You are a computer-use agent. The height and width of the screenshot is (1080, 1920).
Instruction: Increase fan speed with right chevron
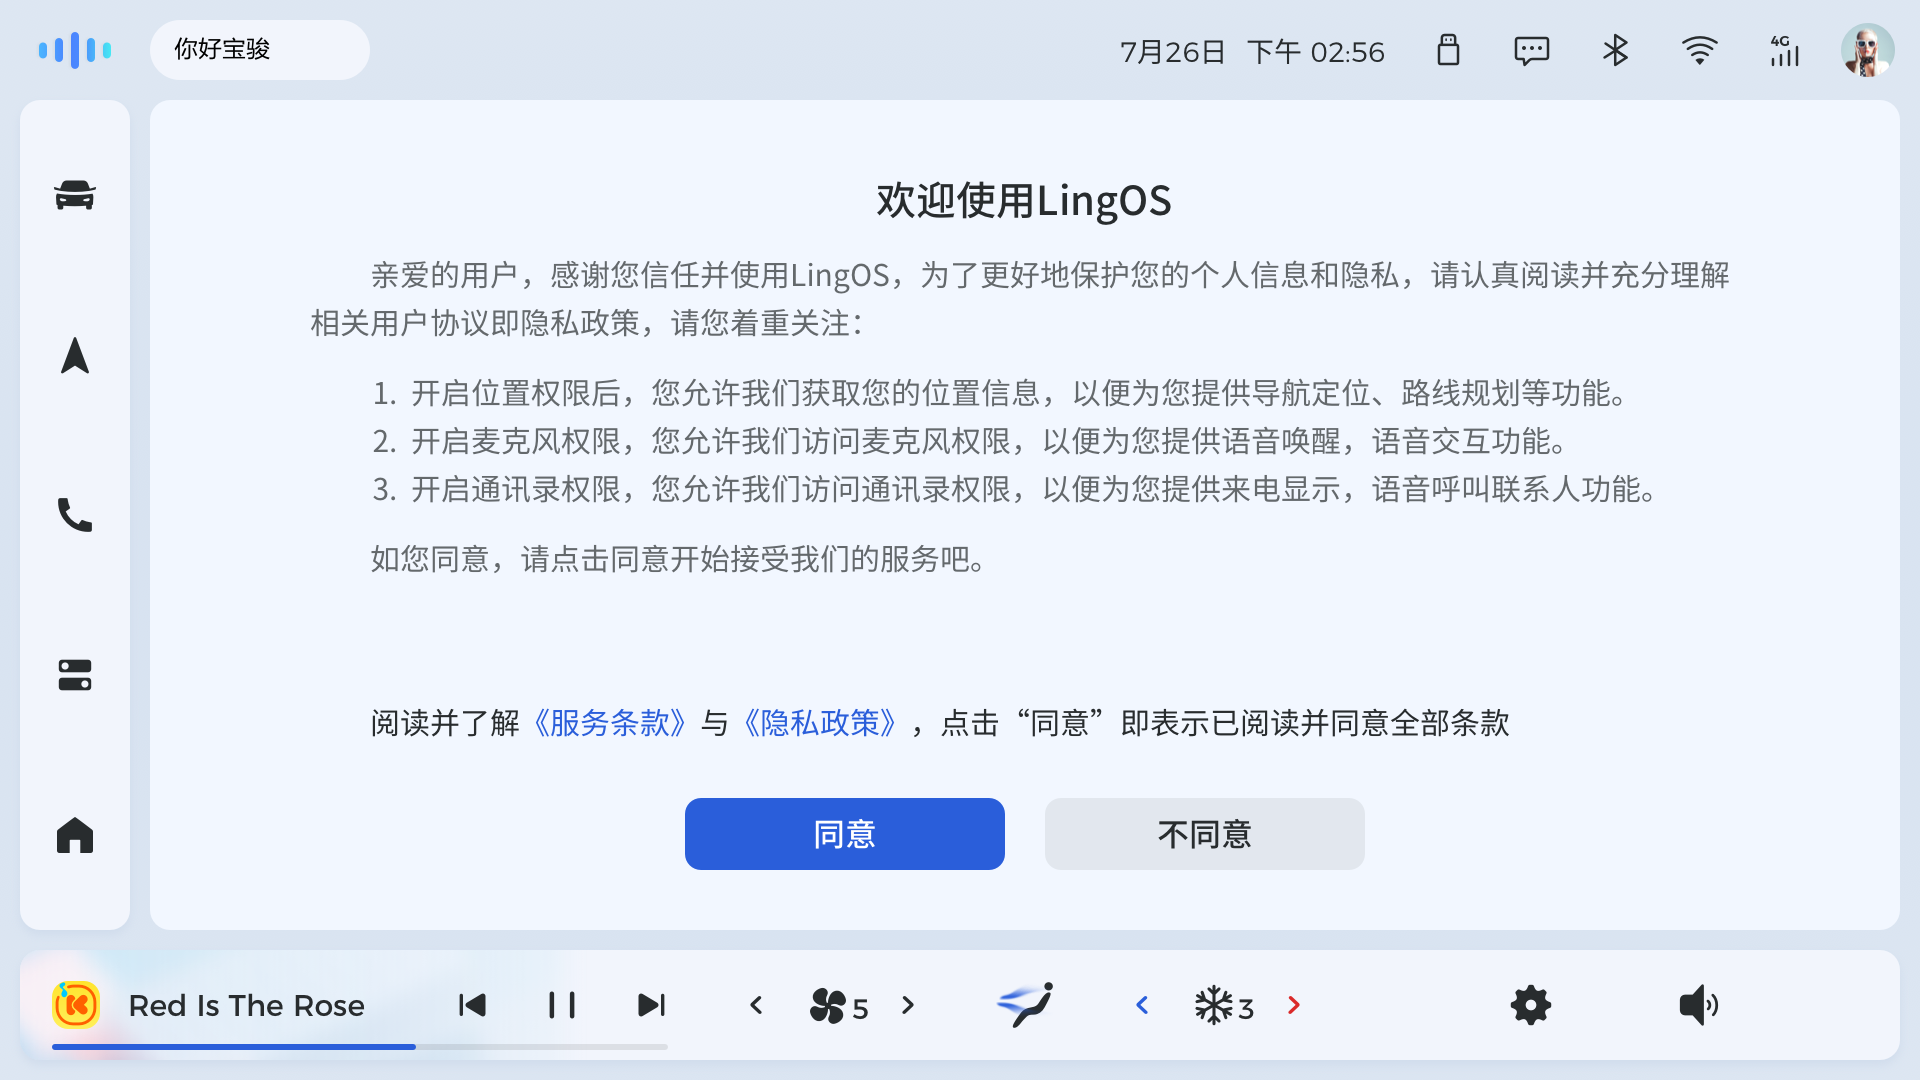908,1005
